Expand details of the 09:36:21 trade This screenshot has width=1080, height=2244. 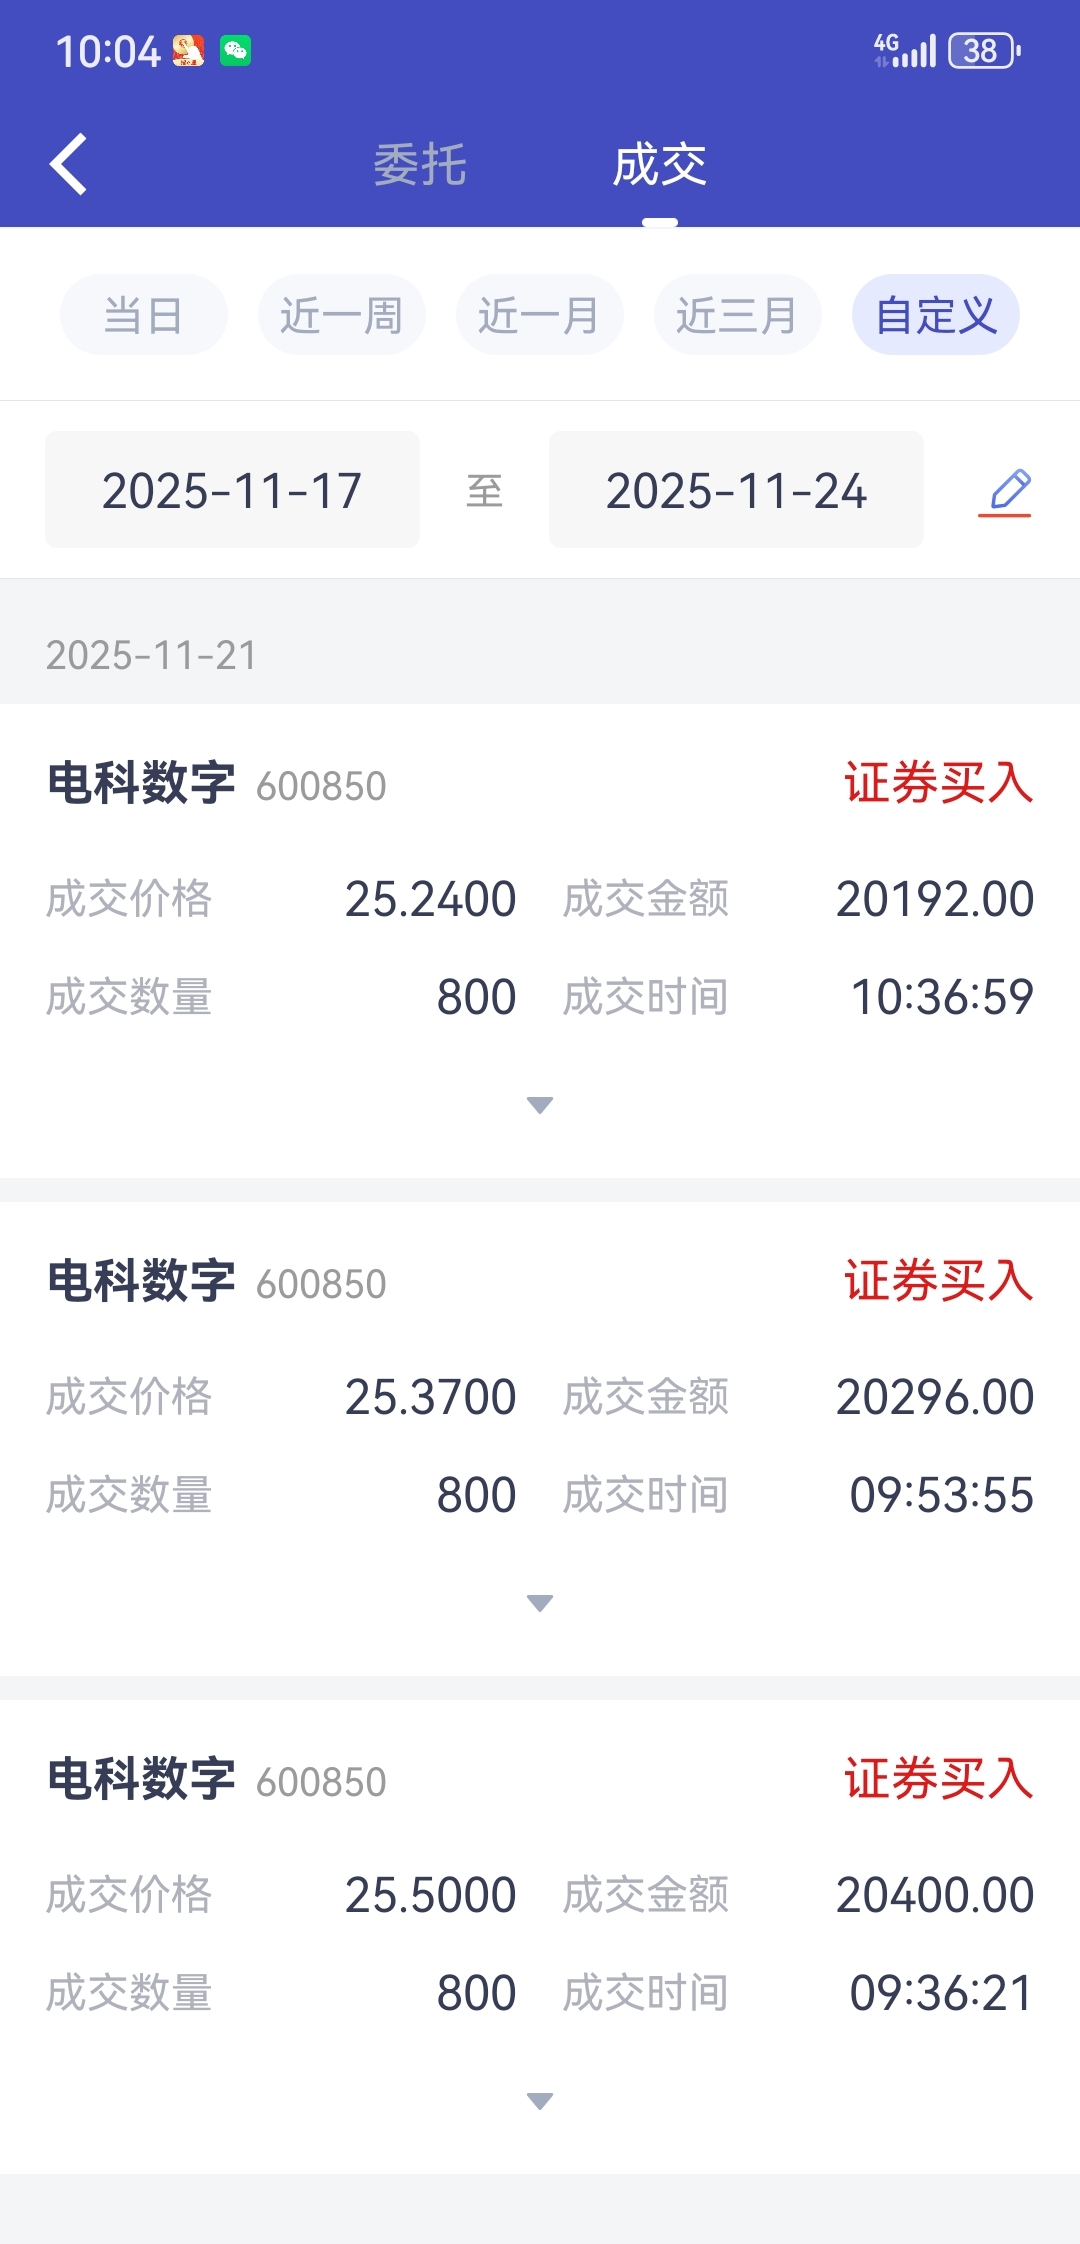tap(540, 2101)
